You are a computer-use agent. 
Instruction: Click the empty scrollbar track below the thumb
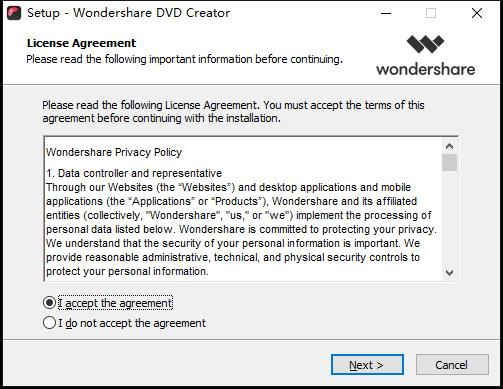point(449,218)
